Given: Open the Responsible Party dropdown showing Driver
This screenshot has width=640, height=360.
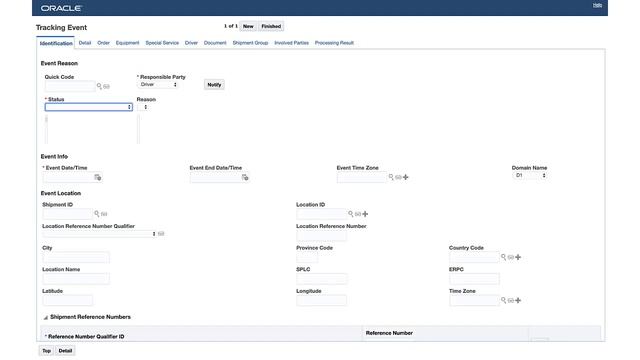Looking at the screenshot, I should pos(158,84).
